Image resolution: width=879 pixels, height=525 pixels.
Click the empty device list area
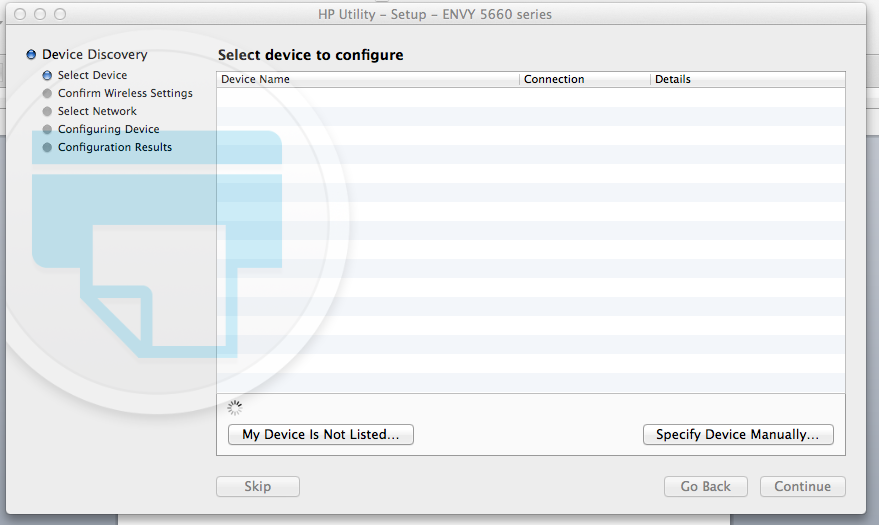coord(530,240)
